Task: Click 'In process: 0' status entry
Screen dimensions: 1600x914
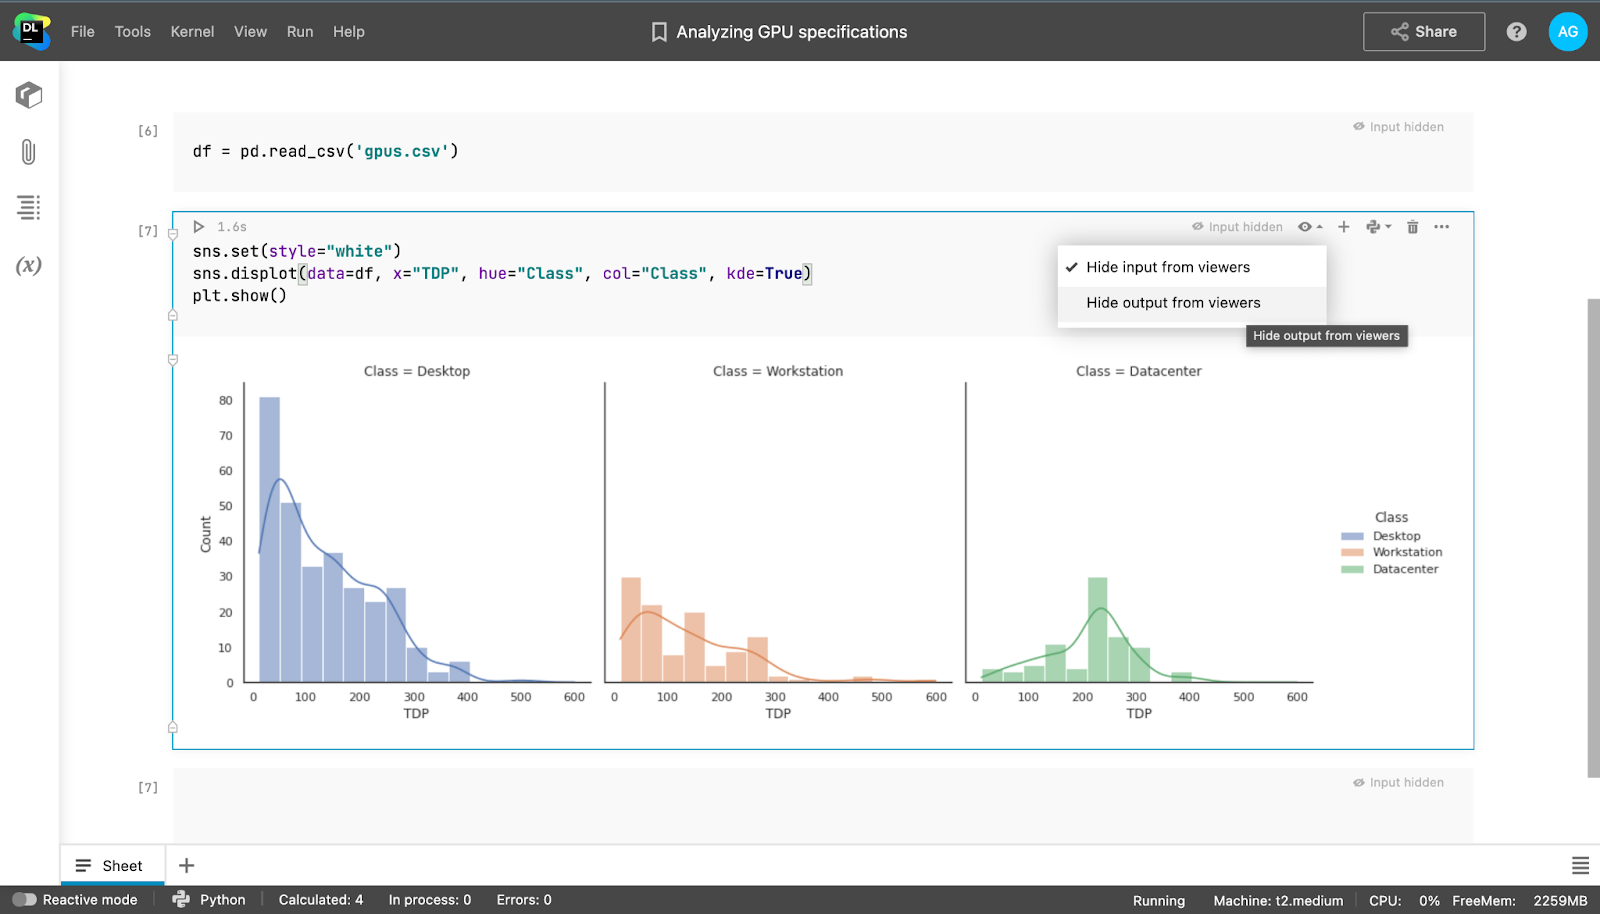Action: [x=430, y=900]
